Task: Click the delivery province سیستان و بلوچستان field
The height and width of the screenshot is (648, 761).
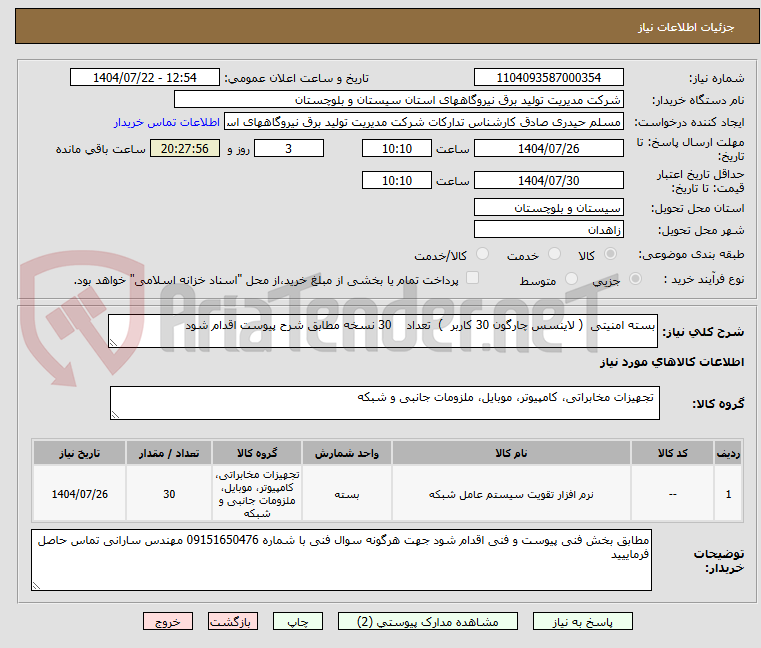Action: click(548, 208)
